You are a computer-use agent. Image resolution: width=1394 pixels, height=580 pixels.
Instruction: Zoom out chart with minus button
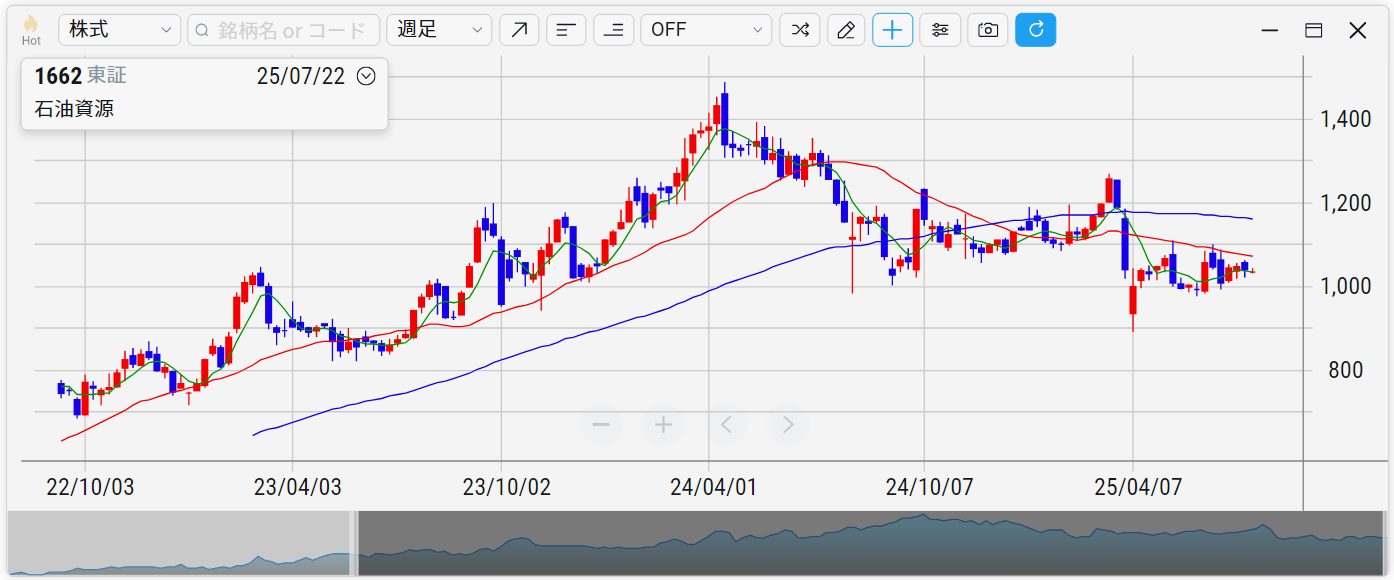pos(601,425)
